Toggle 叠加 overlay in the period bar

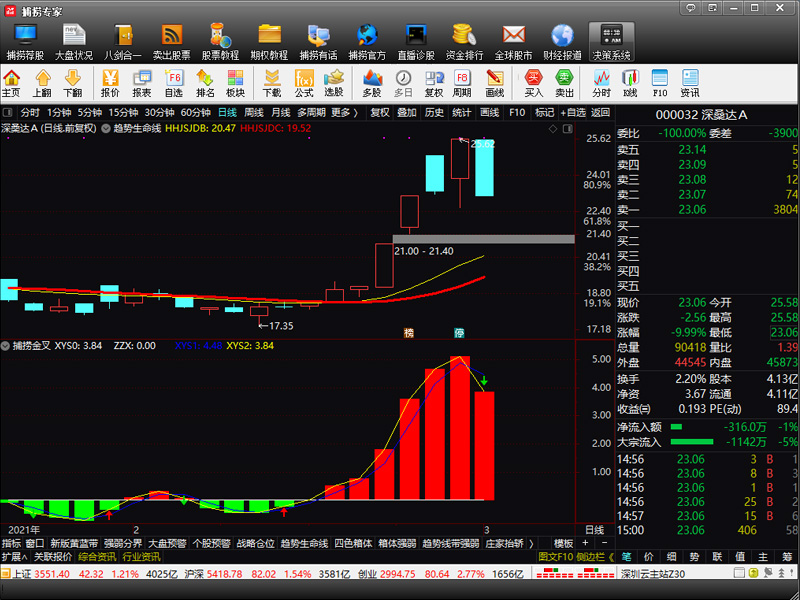tap(407, 113)
